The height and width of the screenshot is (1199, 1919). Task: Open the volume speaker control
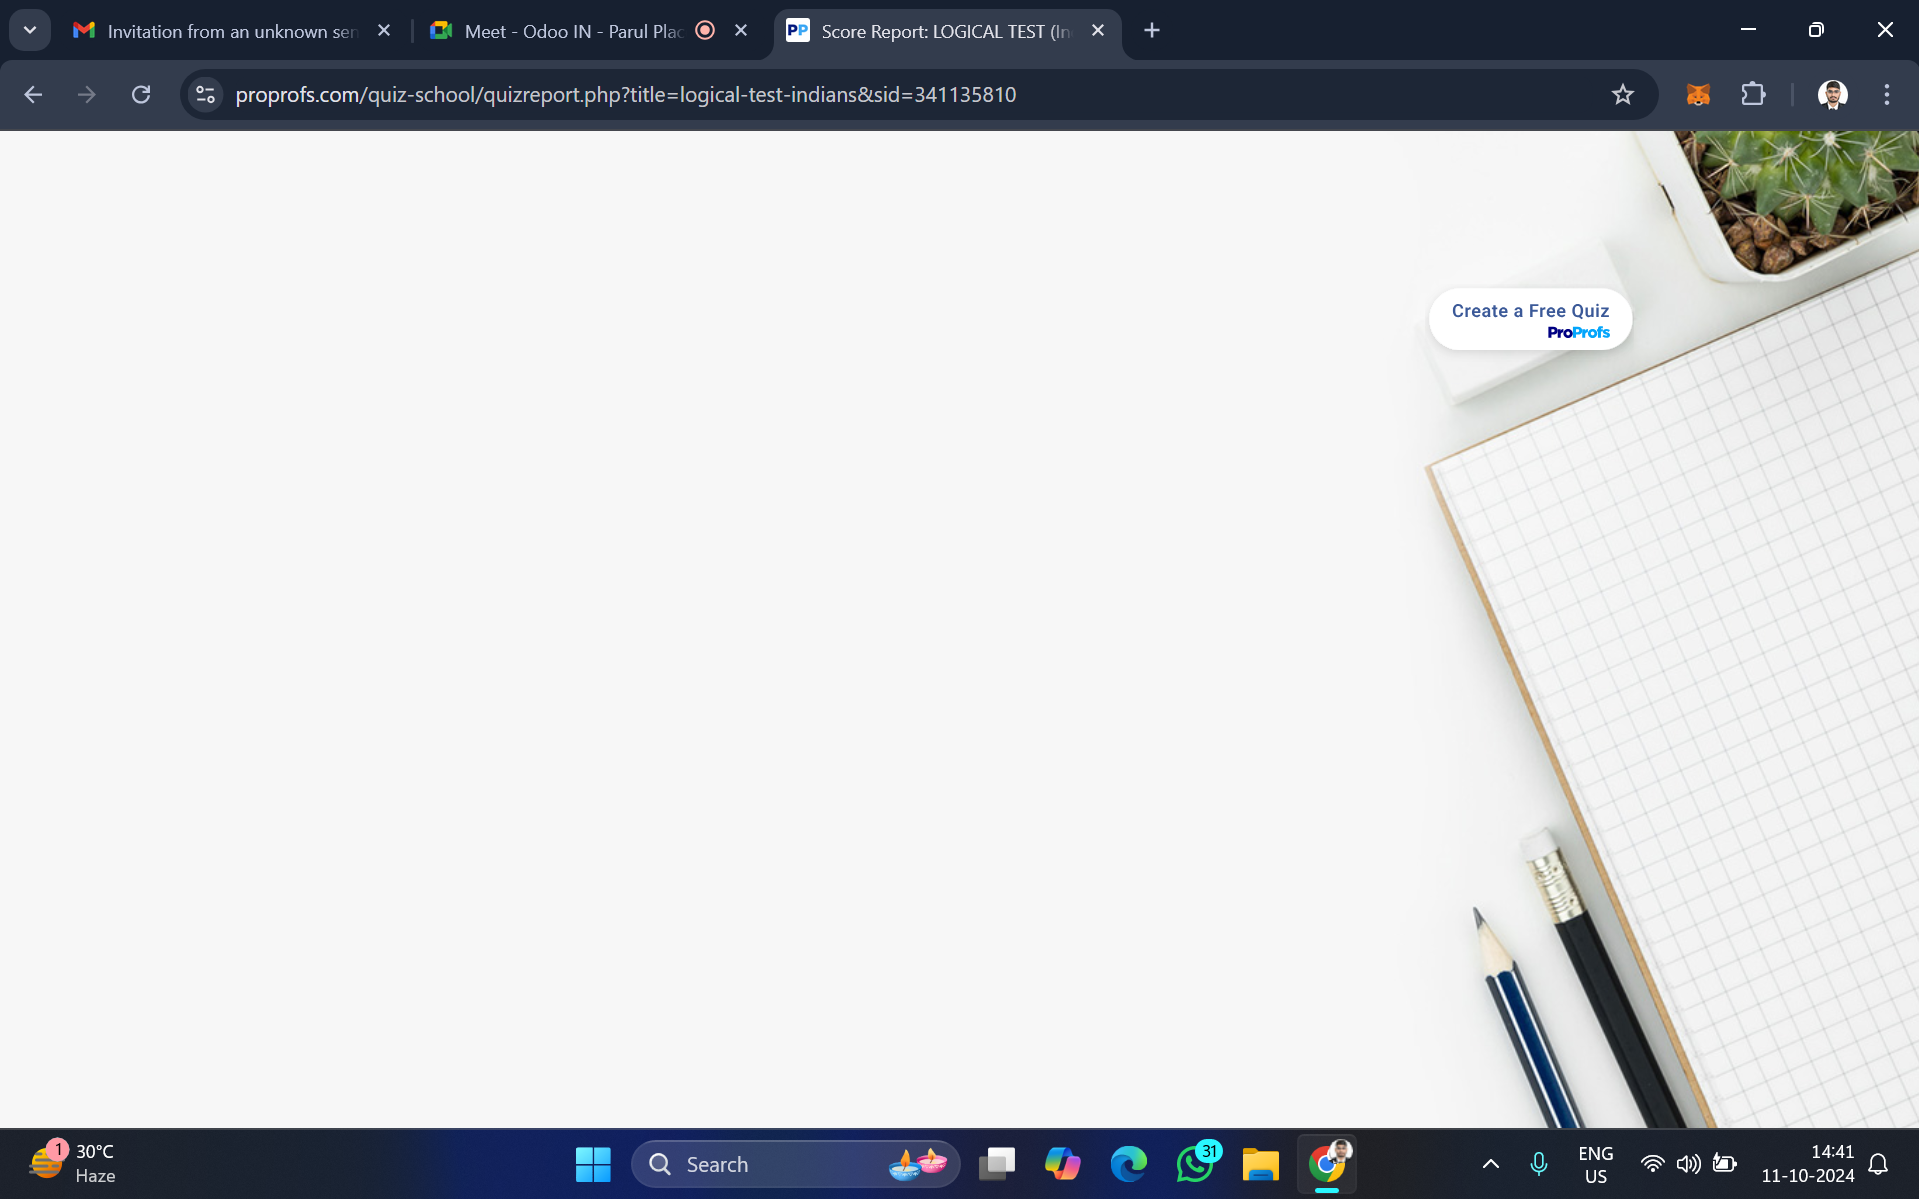point(1689,1164)
